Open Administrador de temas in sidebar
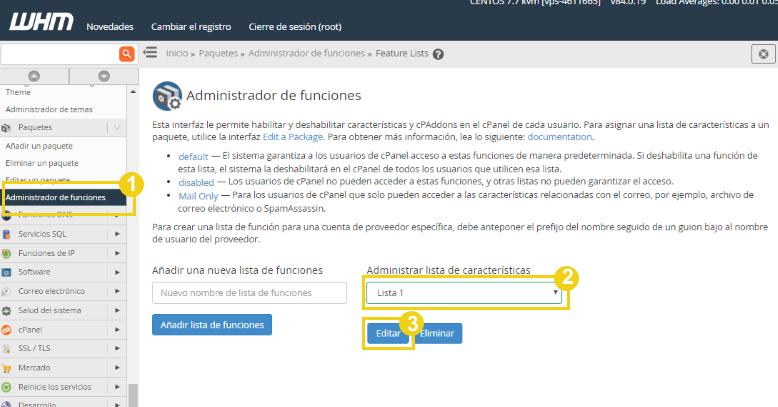This screenshot has width=778, height=407. pos(49,109)
